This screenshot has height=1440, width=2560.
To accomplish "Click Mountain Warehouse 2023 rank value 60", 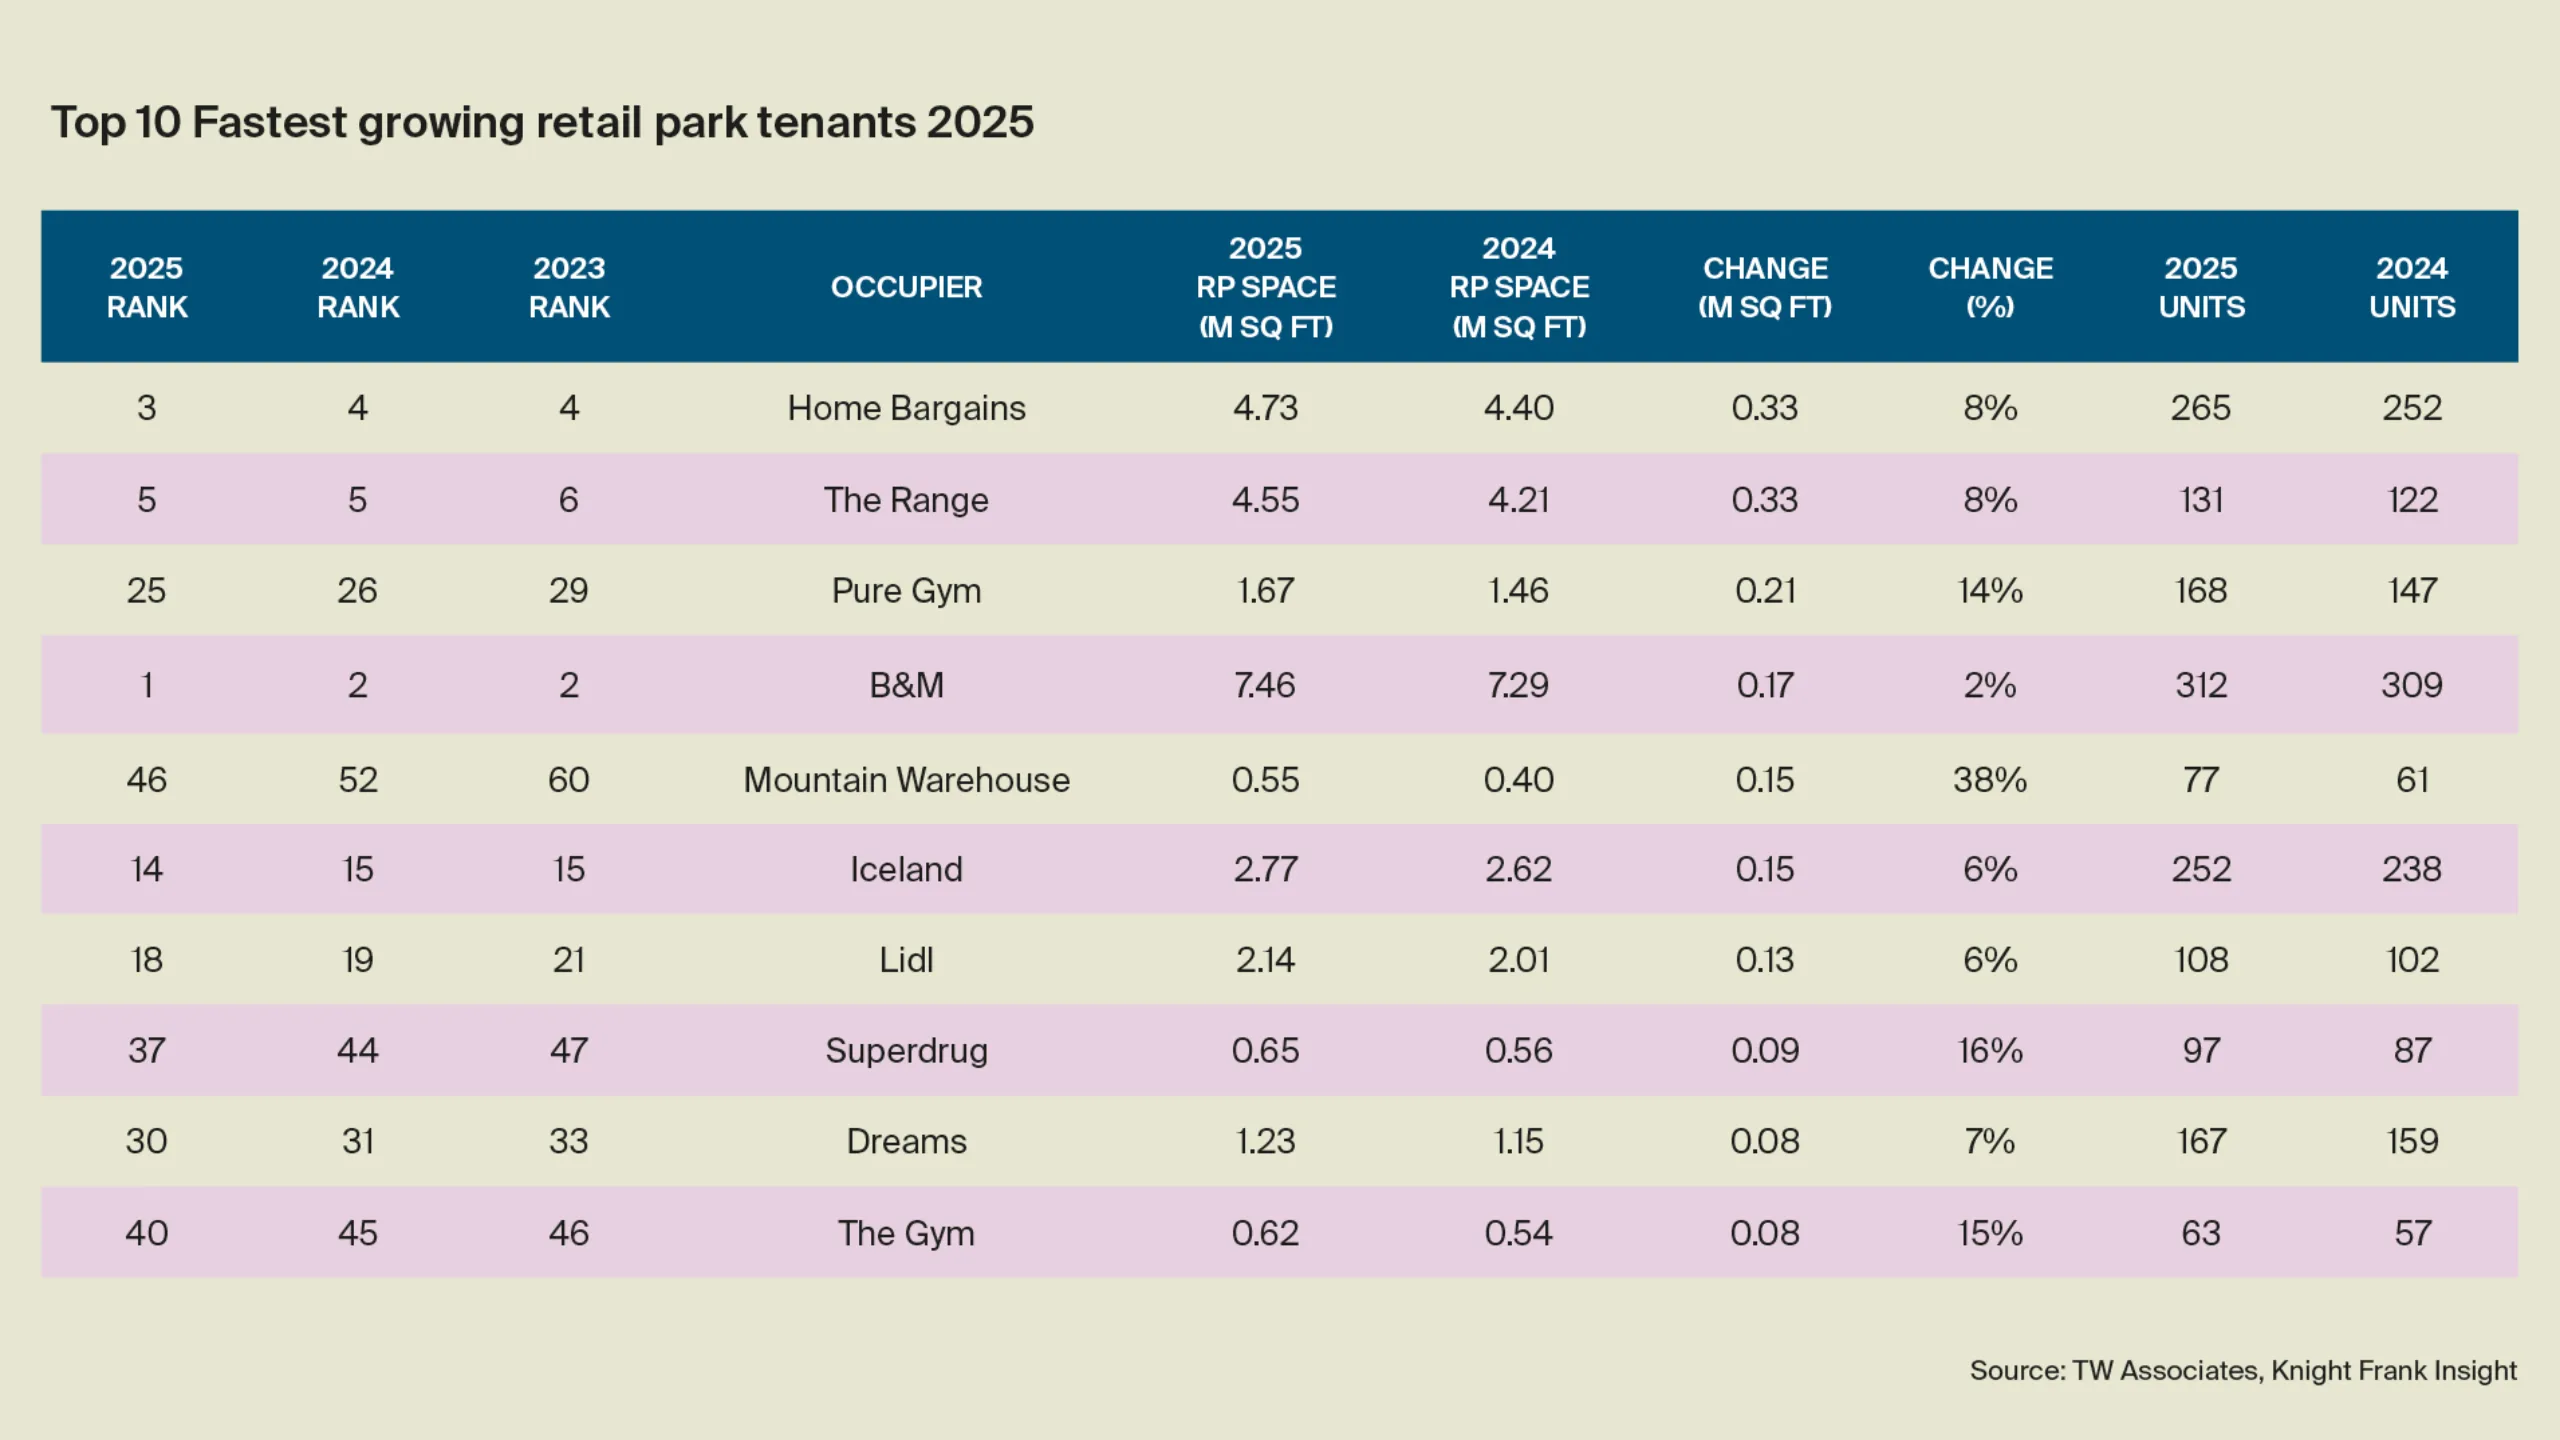I will pyautogui.click(x=569, y=780).
